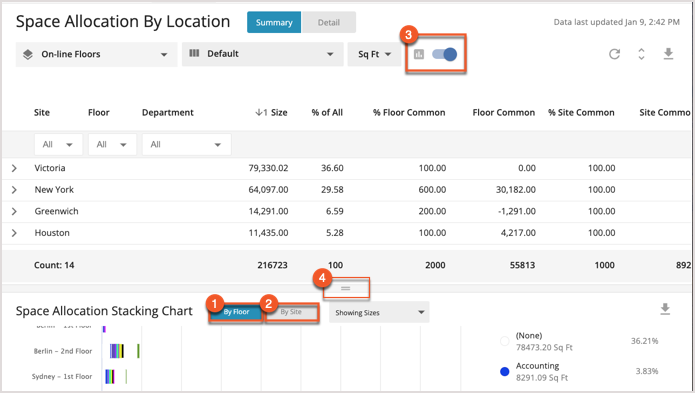Select the By Site chart view
This screenshot has height=393, width=695.
(x=291, y=312)
